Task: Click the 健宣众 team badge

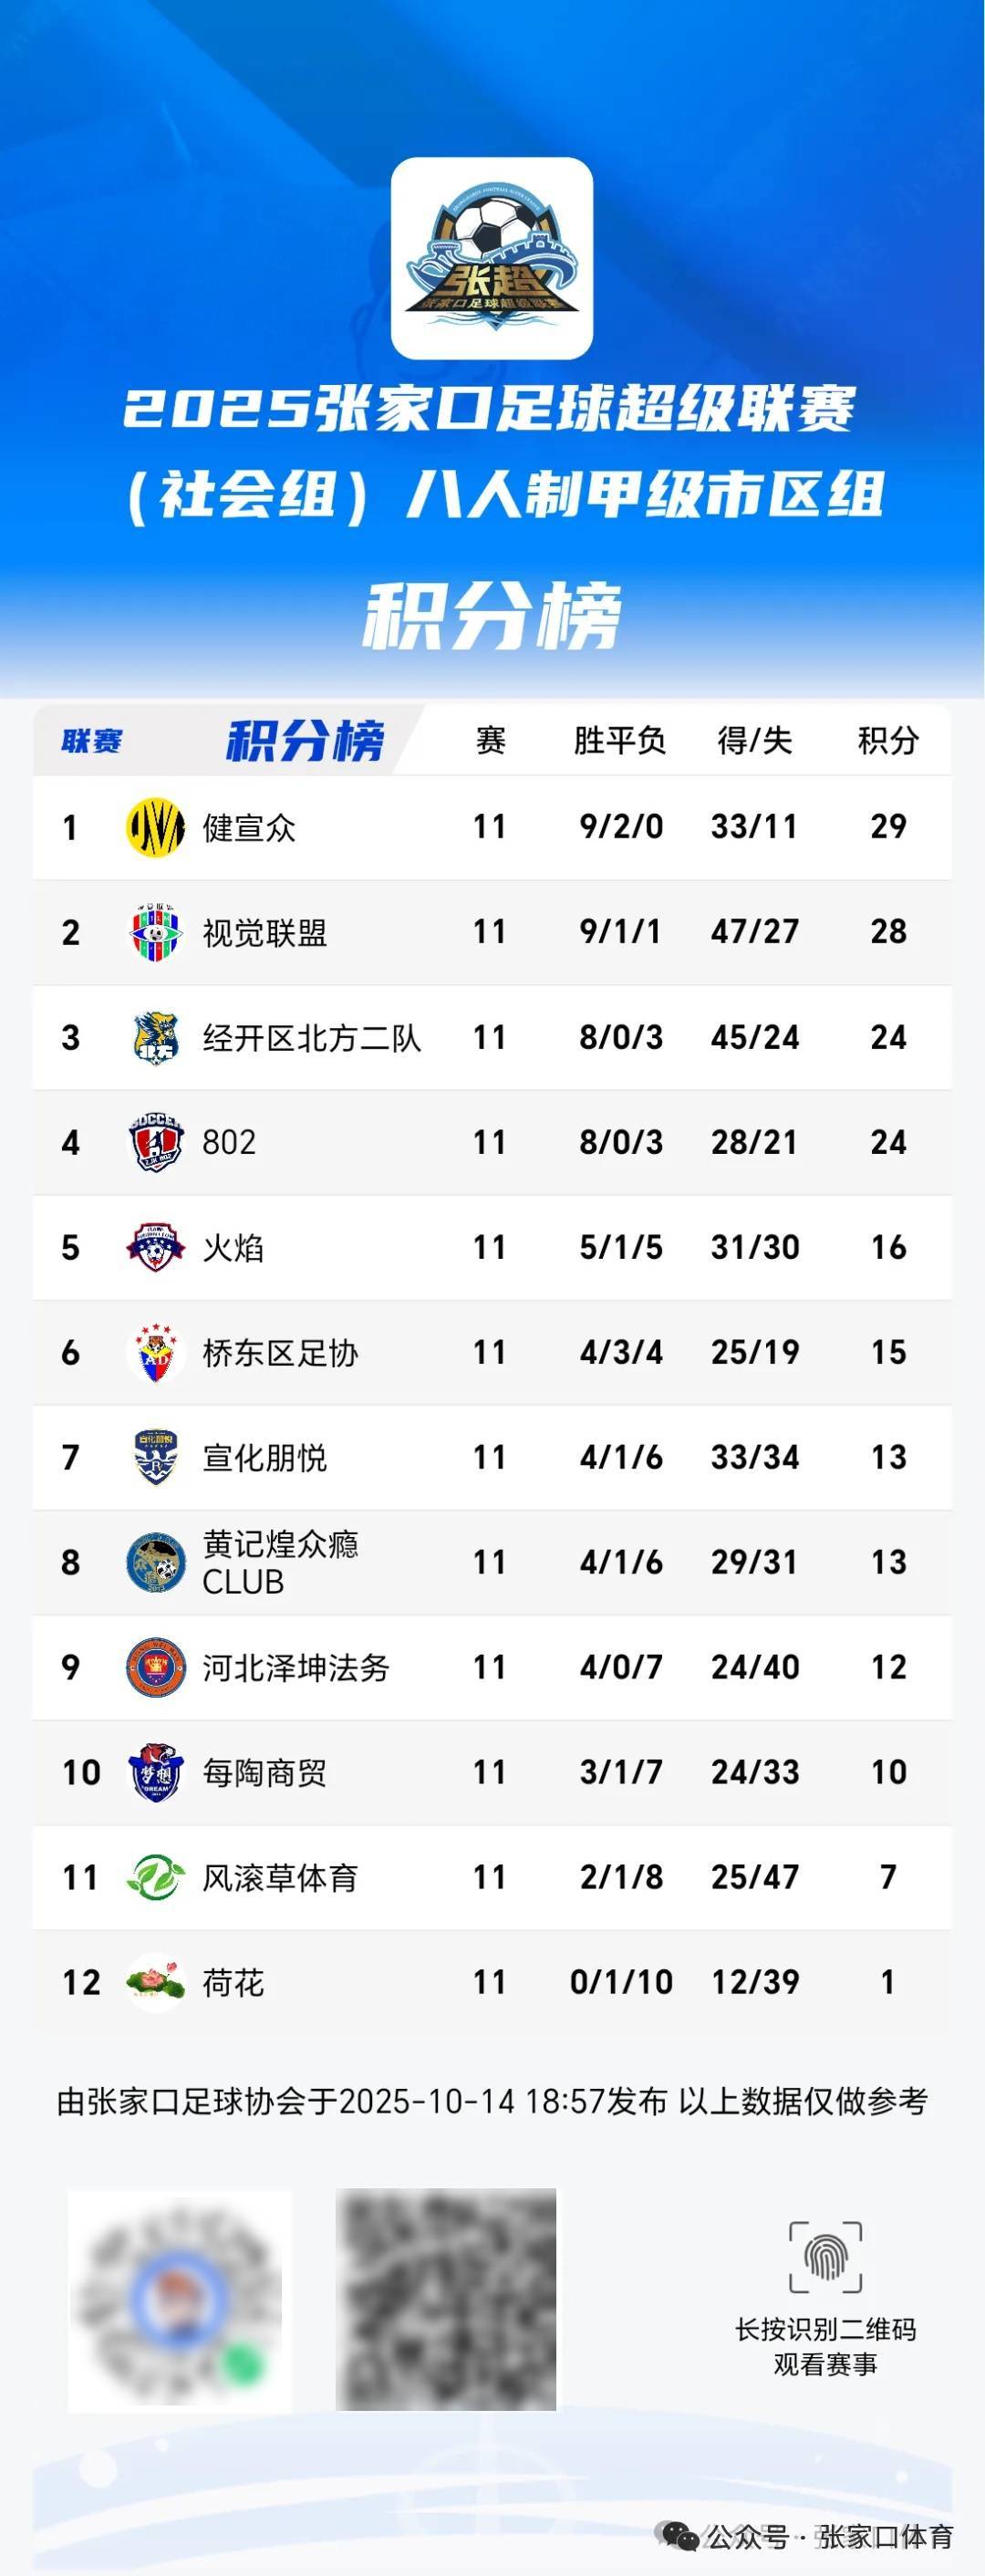Action: pos(156,827)
